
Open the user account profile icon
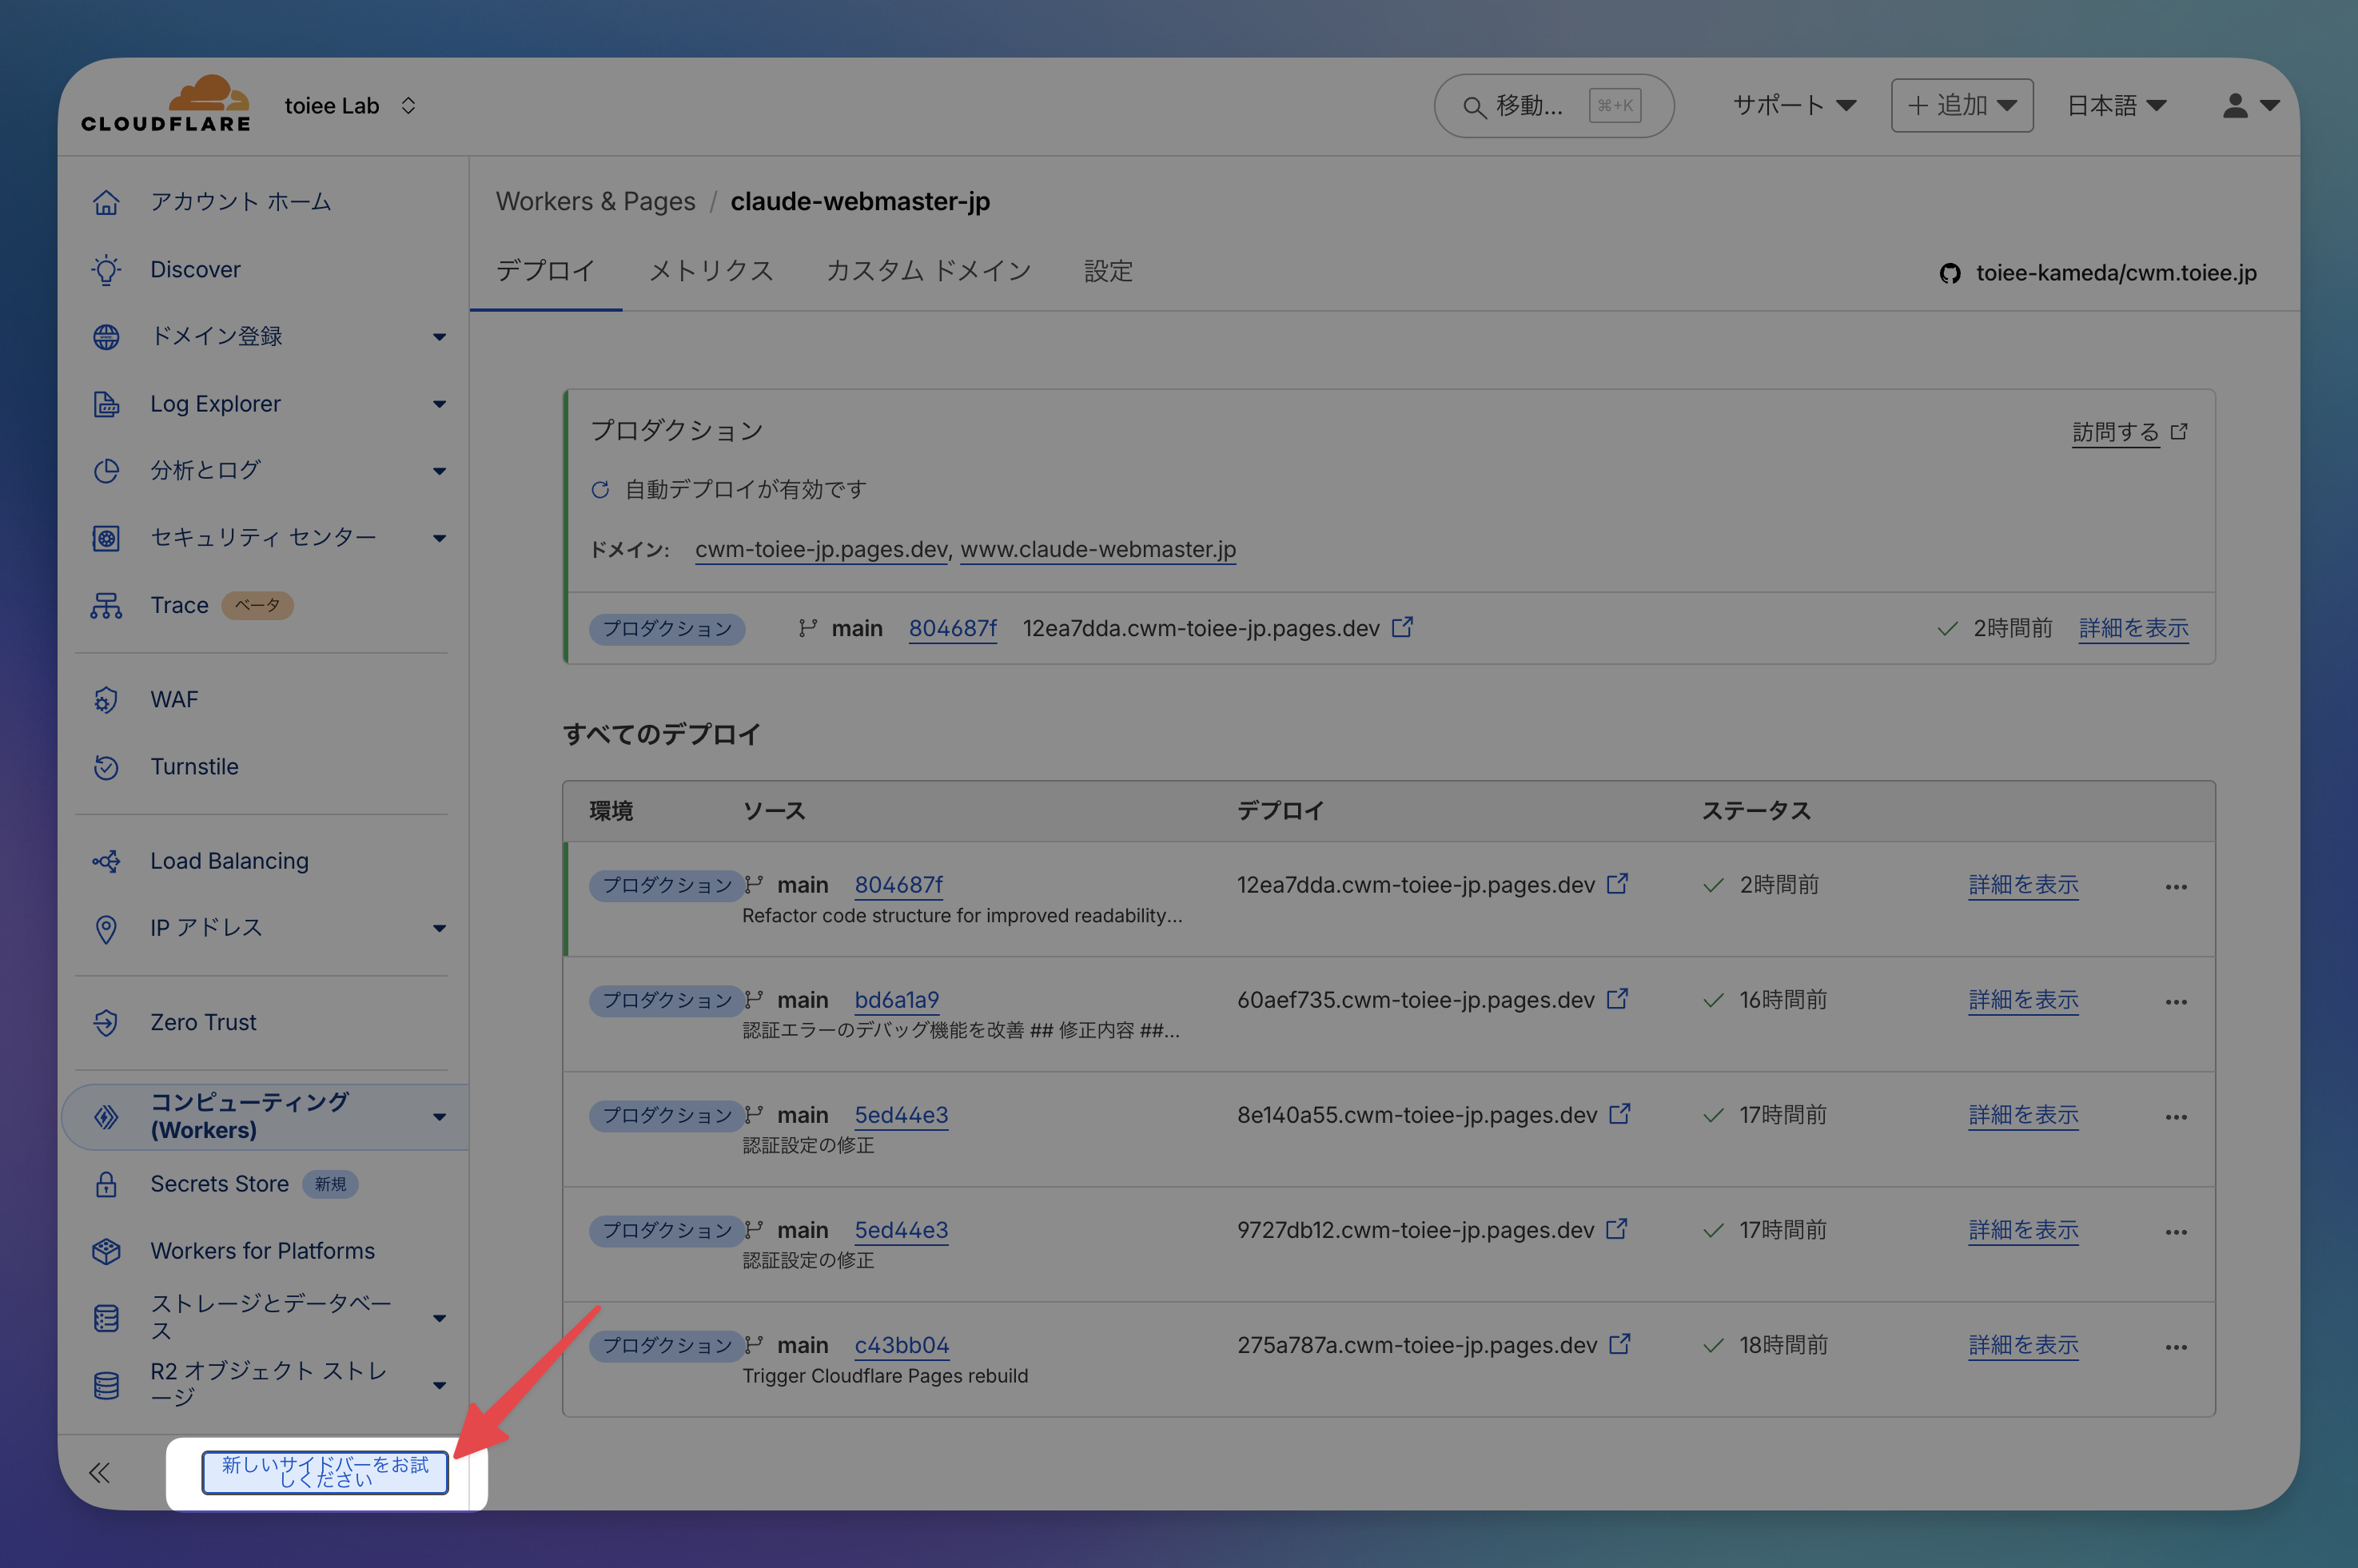[x=2235, y=105]
